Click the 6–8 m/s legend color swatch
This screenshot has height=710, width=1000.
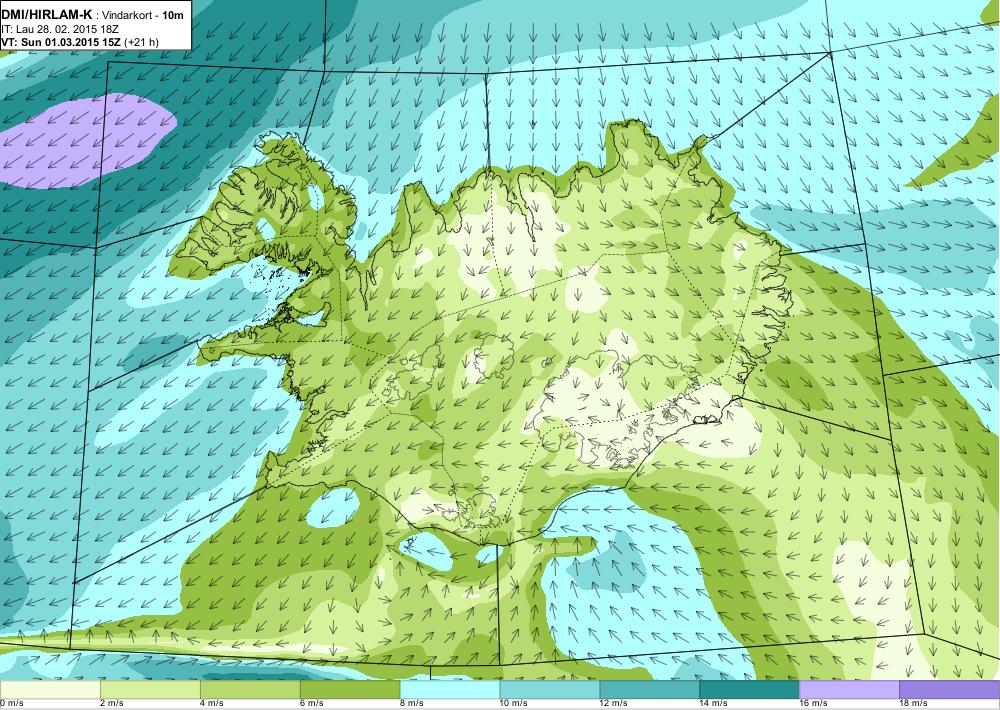(350, 690)
